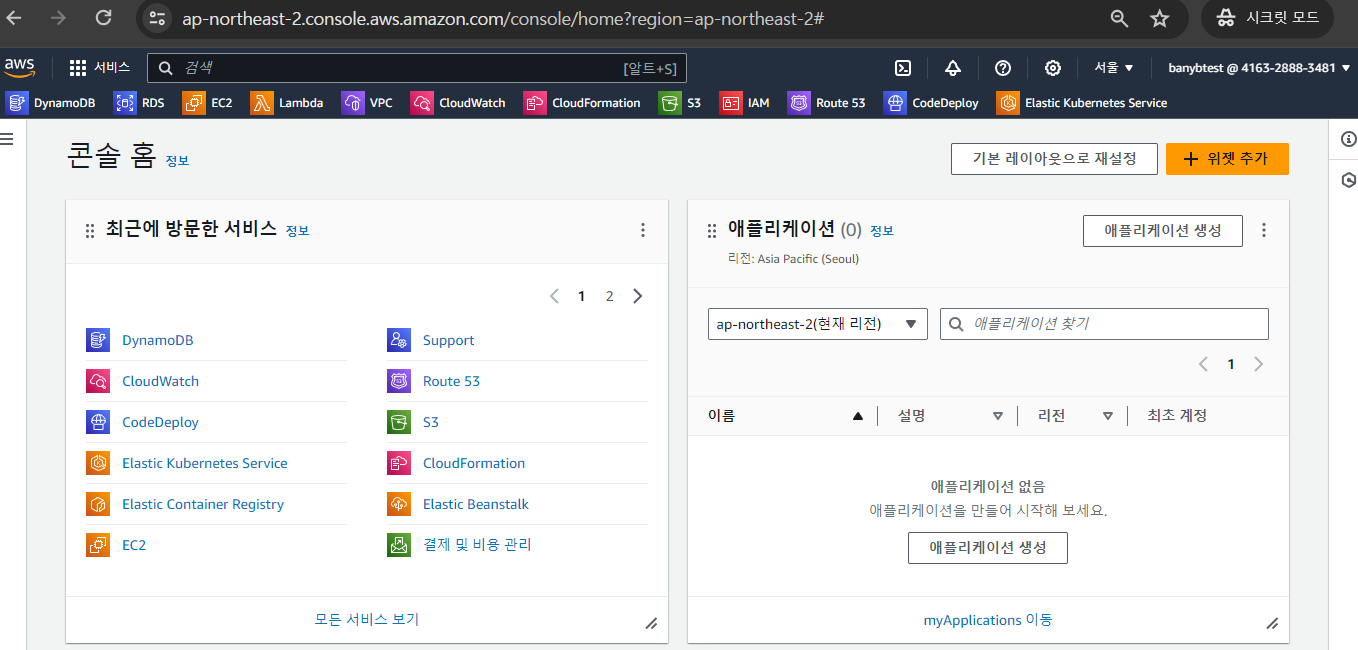Expand the ap-northeast-2 region selector
1358x650 pixels.
coord(818,324)
